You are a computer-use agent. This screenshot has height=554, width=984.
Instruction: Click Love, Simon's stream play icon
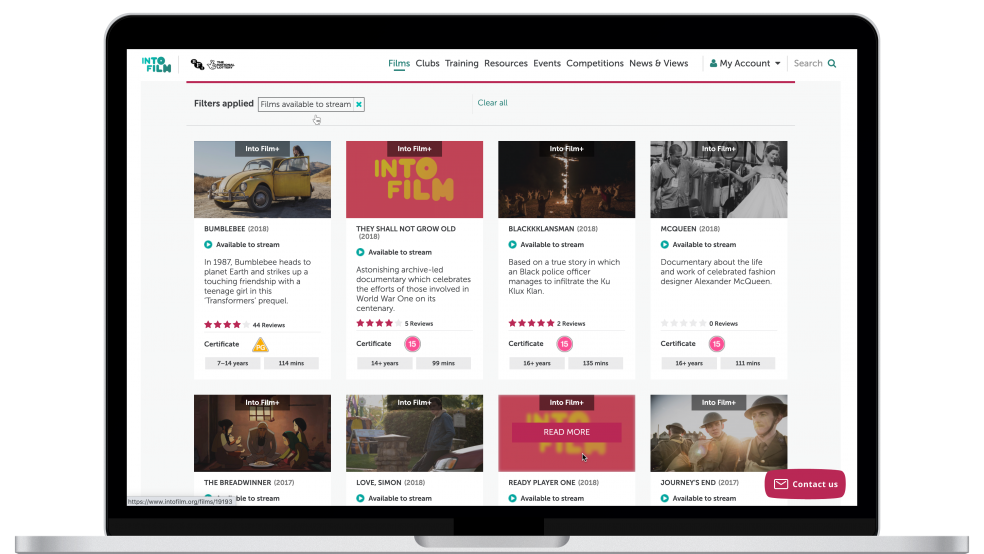[360, 498]
